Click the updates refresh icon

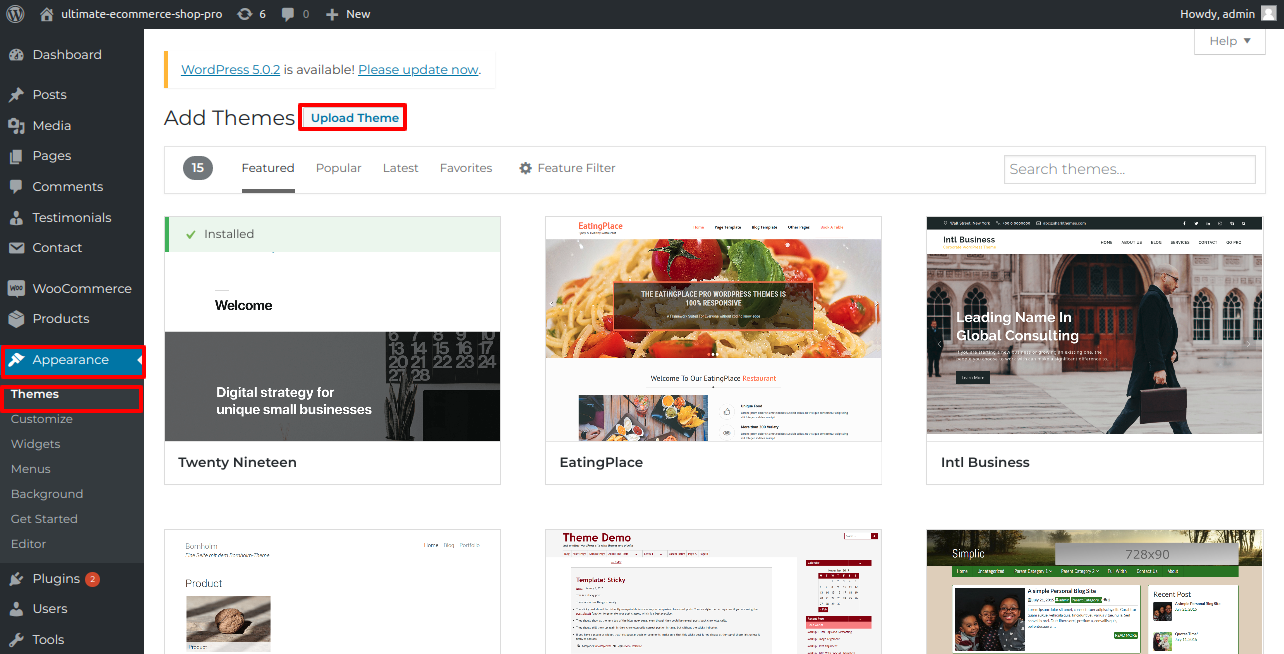click(245, 14)
